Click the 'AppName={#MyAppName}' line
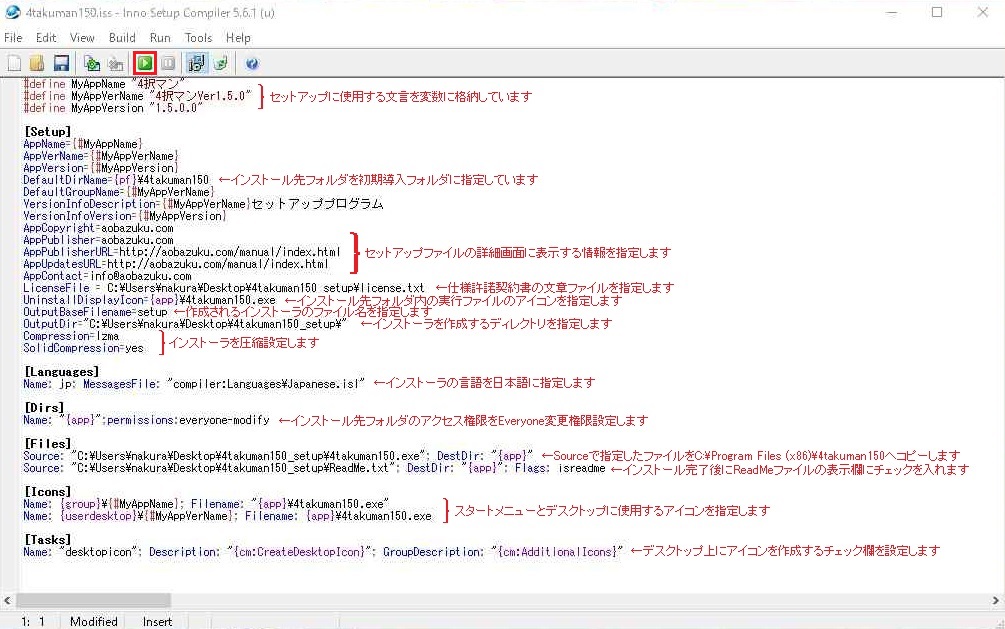Viewport: 1005px width, 629px height. pyautogui.click(x=83, y=144)
